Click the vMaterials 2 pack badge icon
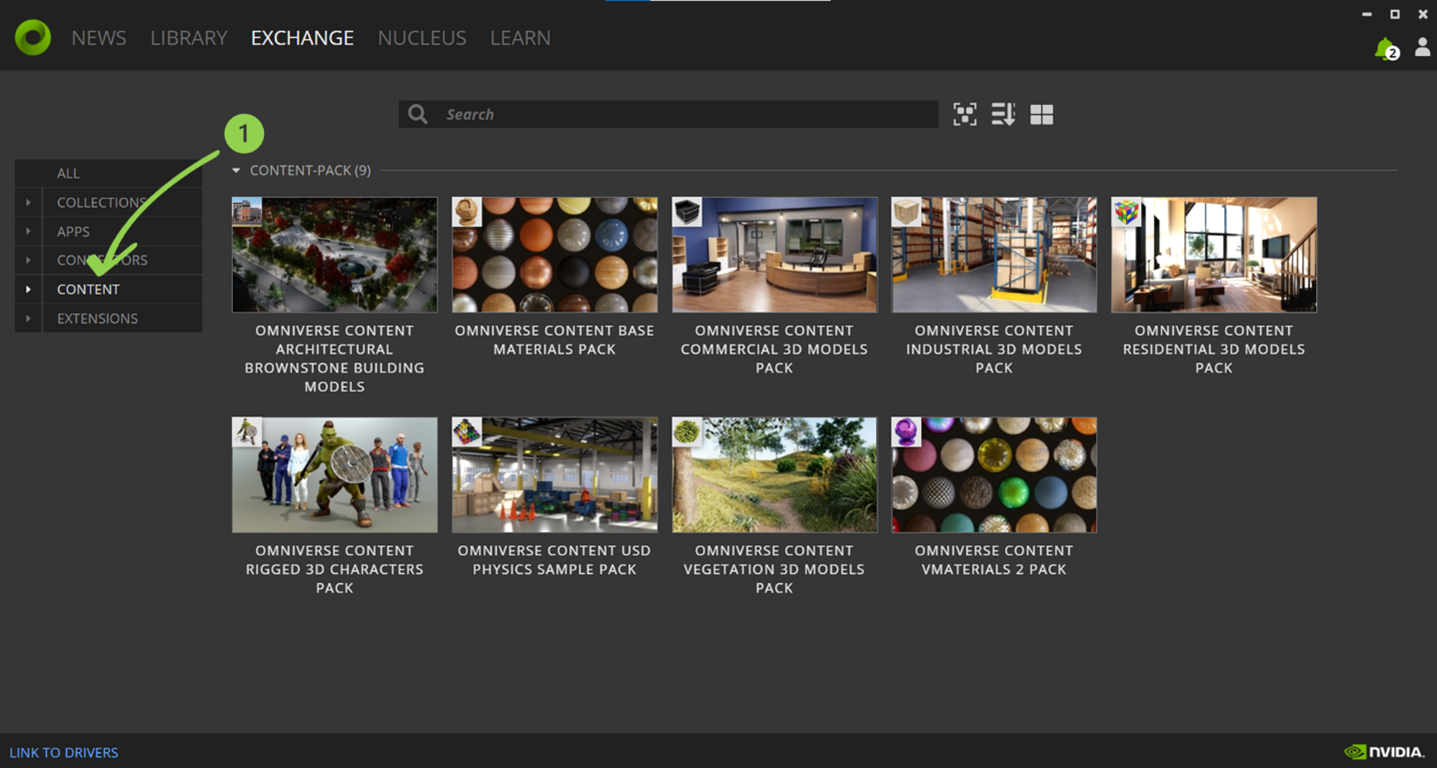 pyautogui.click(x=907, y=432)
